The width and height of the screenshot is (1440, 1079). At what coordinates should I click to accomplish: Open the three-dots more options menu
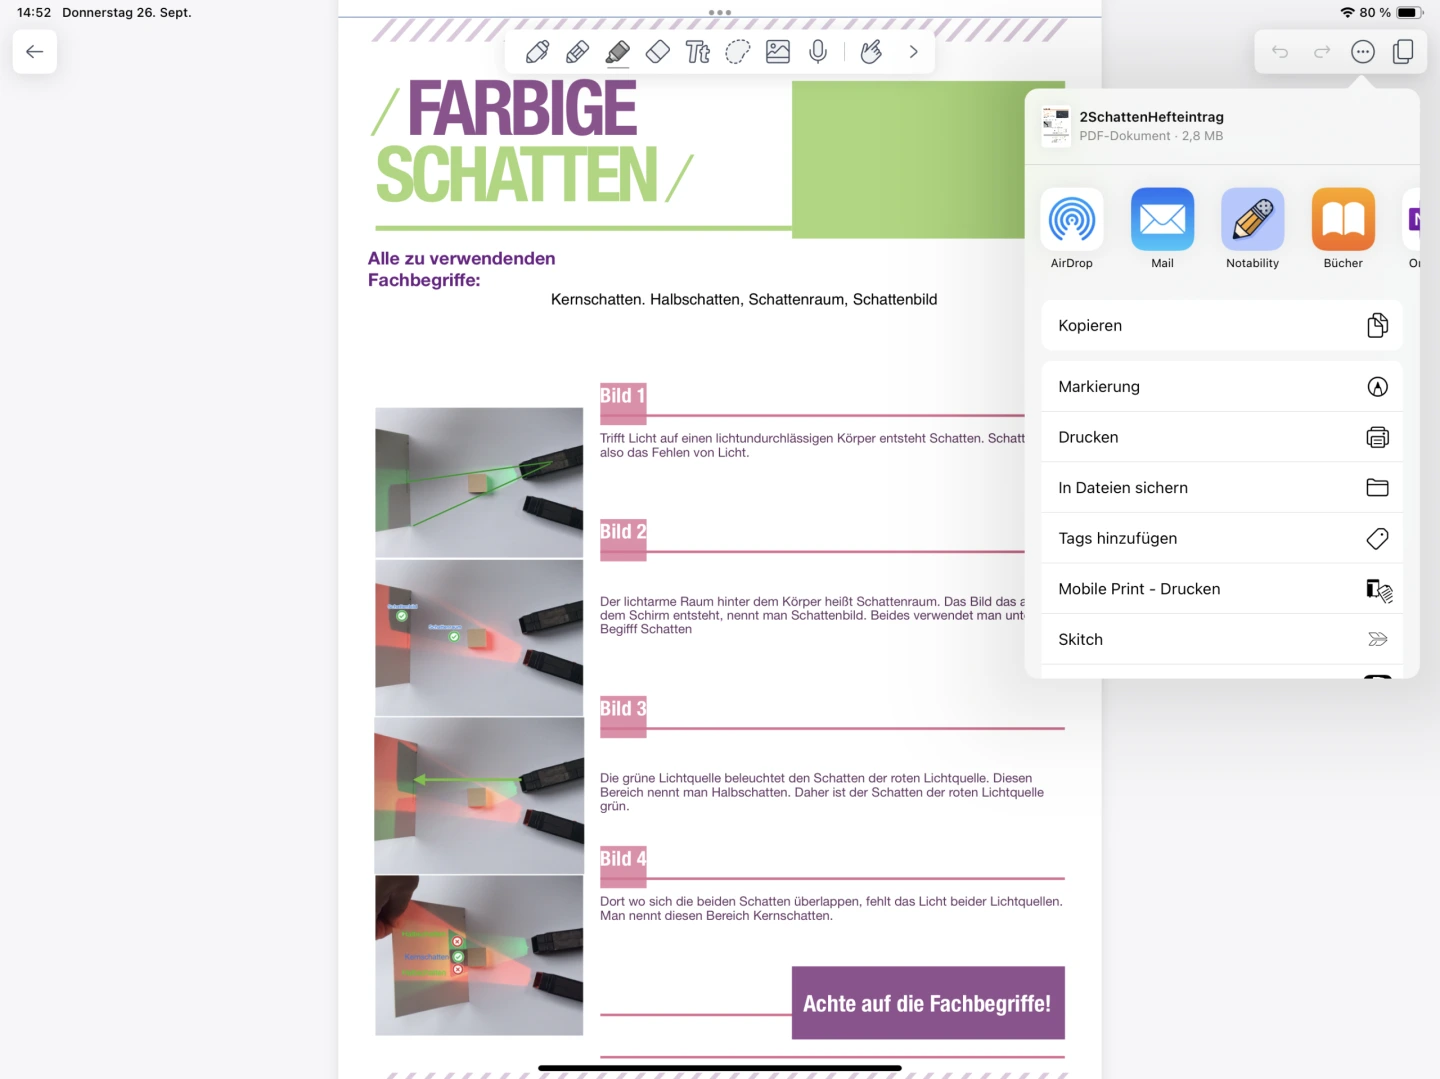click(1363, 52)
